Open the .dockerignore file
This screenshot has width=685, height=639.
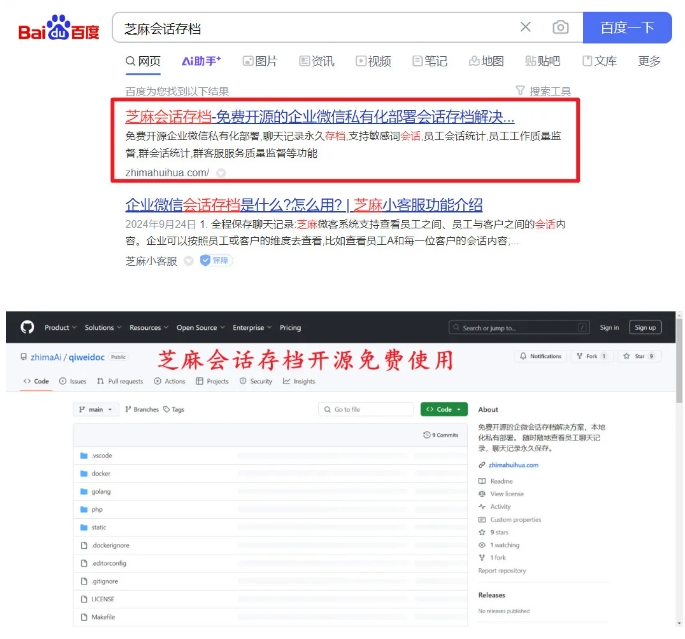click(x=111, y=545)
